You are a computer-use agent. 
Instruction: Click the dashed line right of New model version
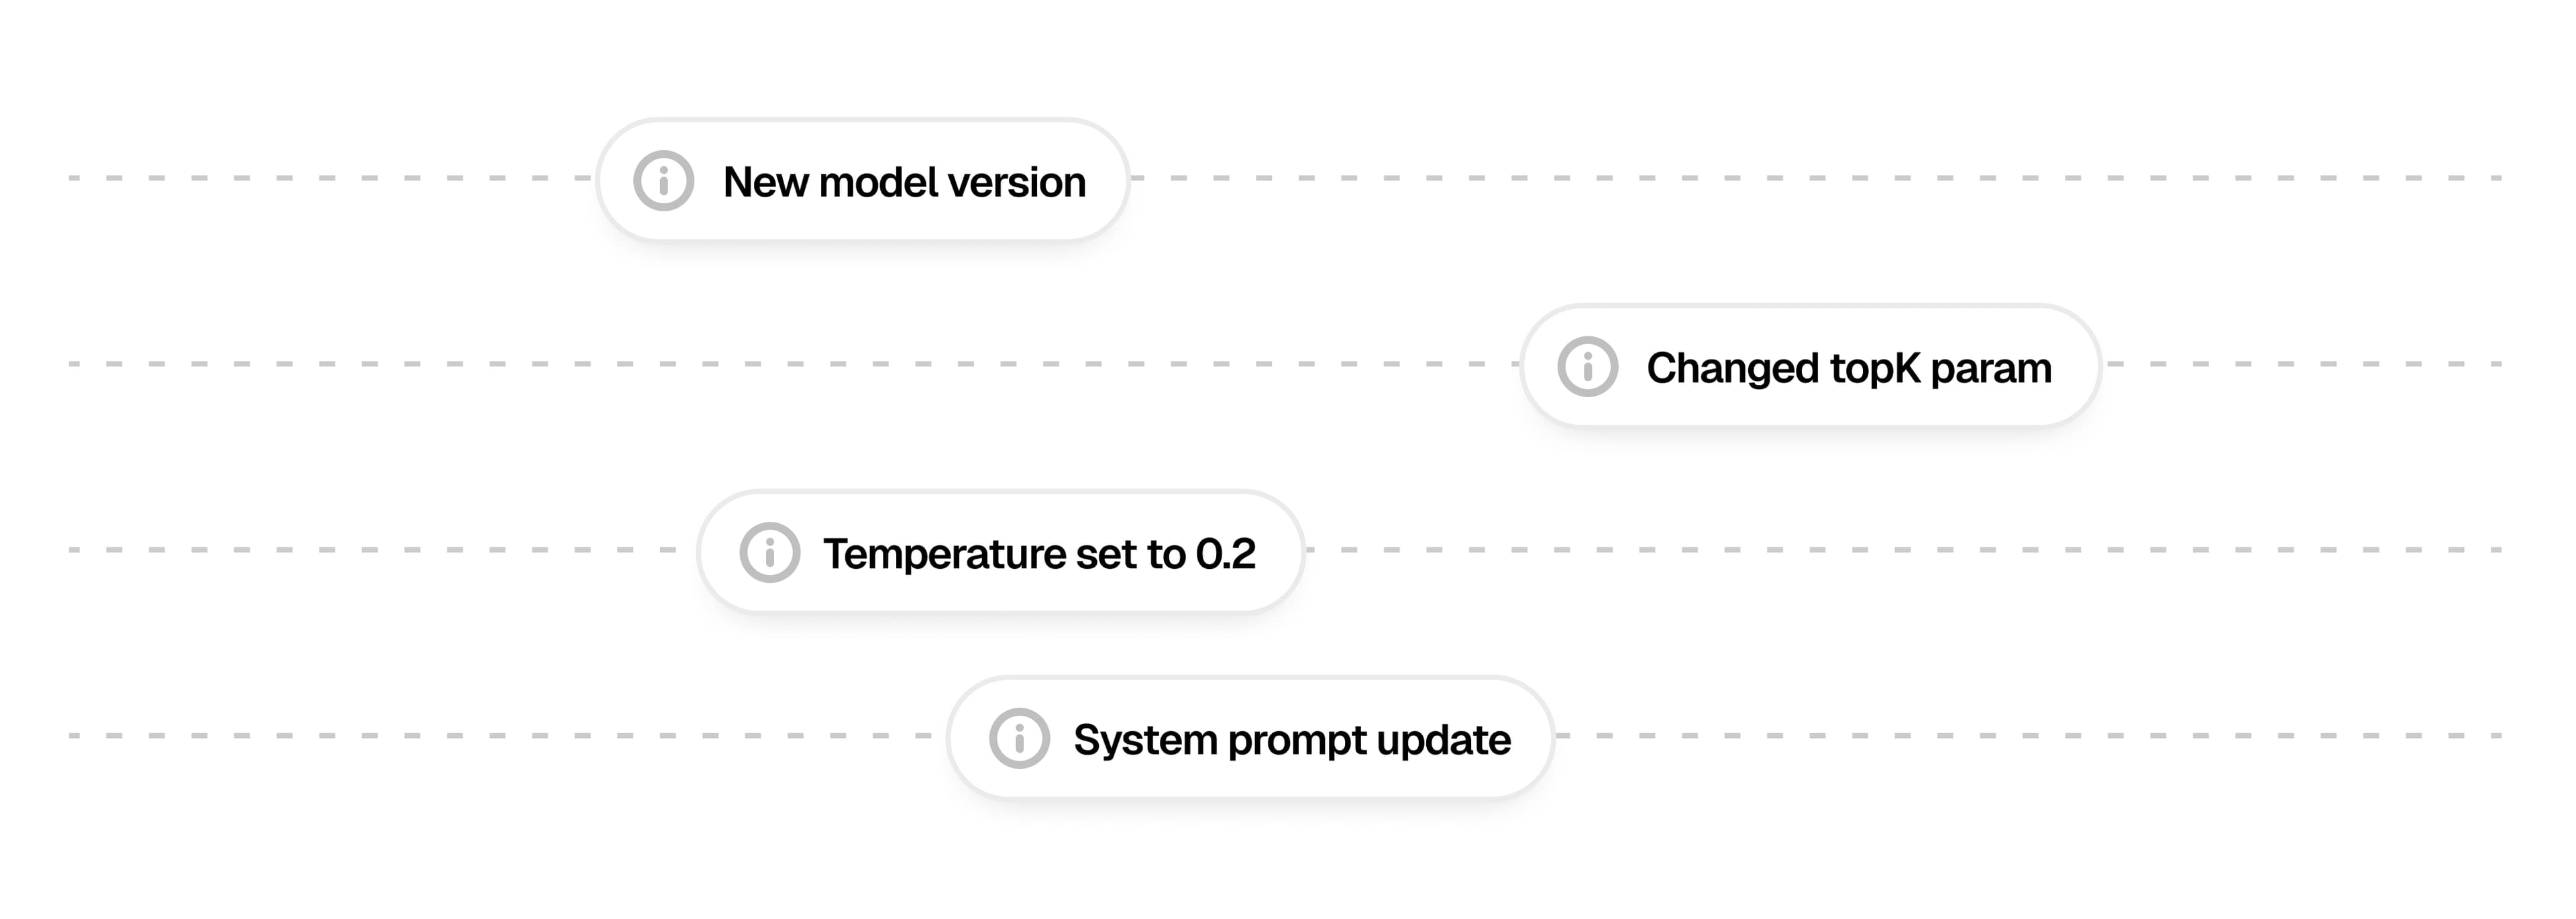(1800, 178)
